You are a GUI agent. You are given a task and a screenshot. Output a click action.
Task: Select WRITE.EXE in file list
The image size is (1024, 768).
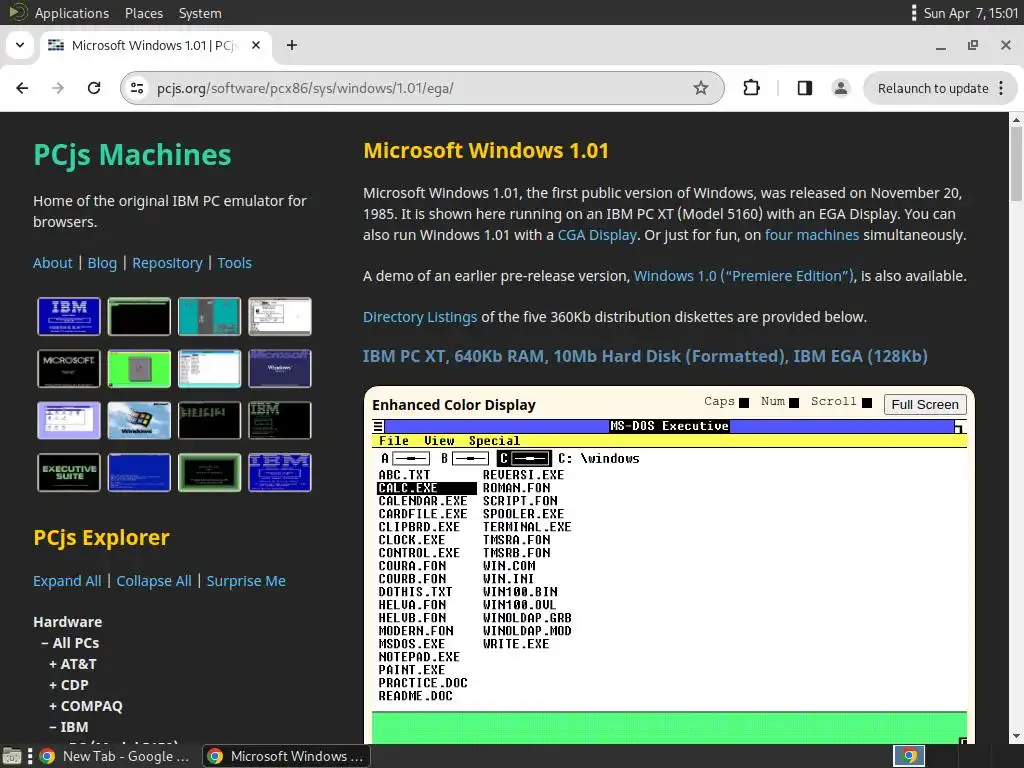click(516, 644)
